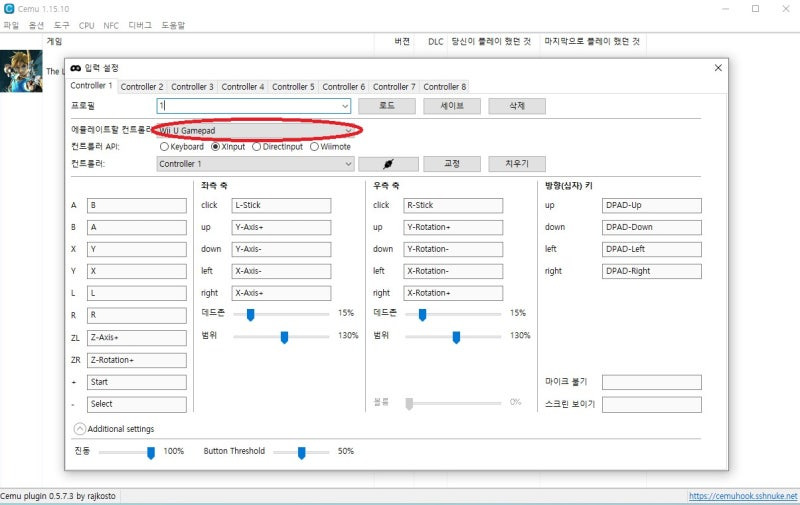This screenshot has height=505, width=800.
Task: Click the controller icon in the input settings dialog title
Action: coord(76,68)
